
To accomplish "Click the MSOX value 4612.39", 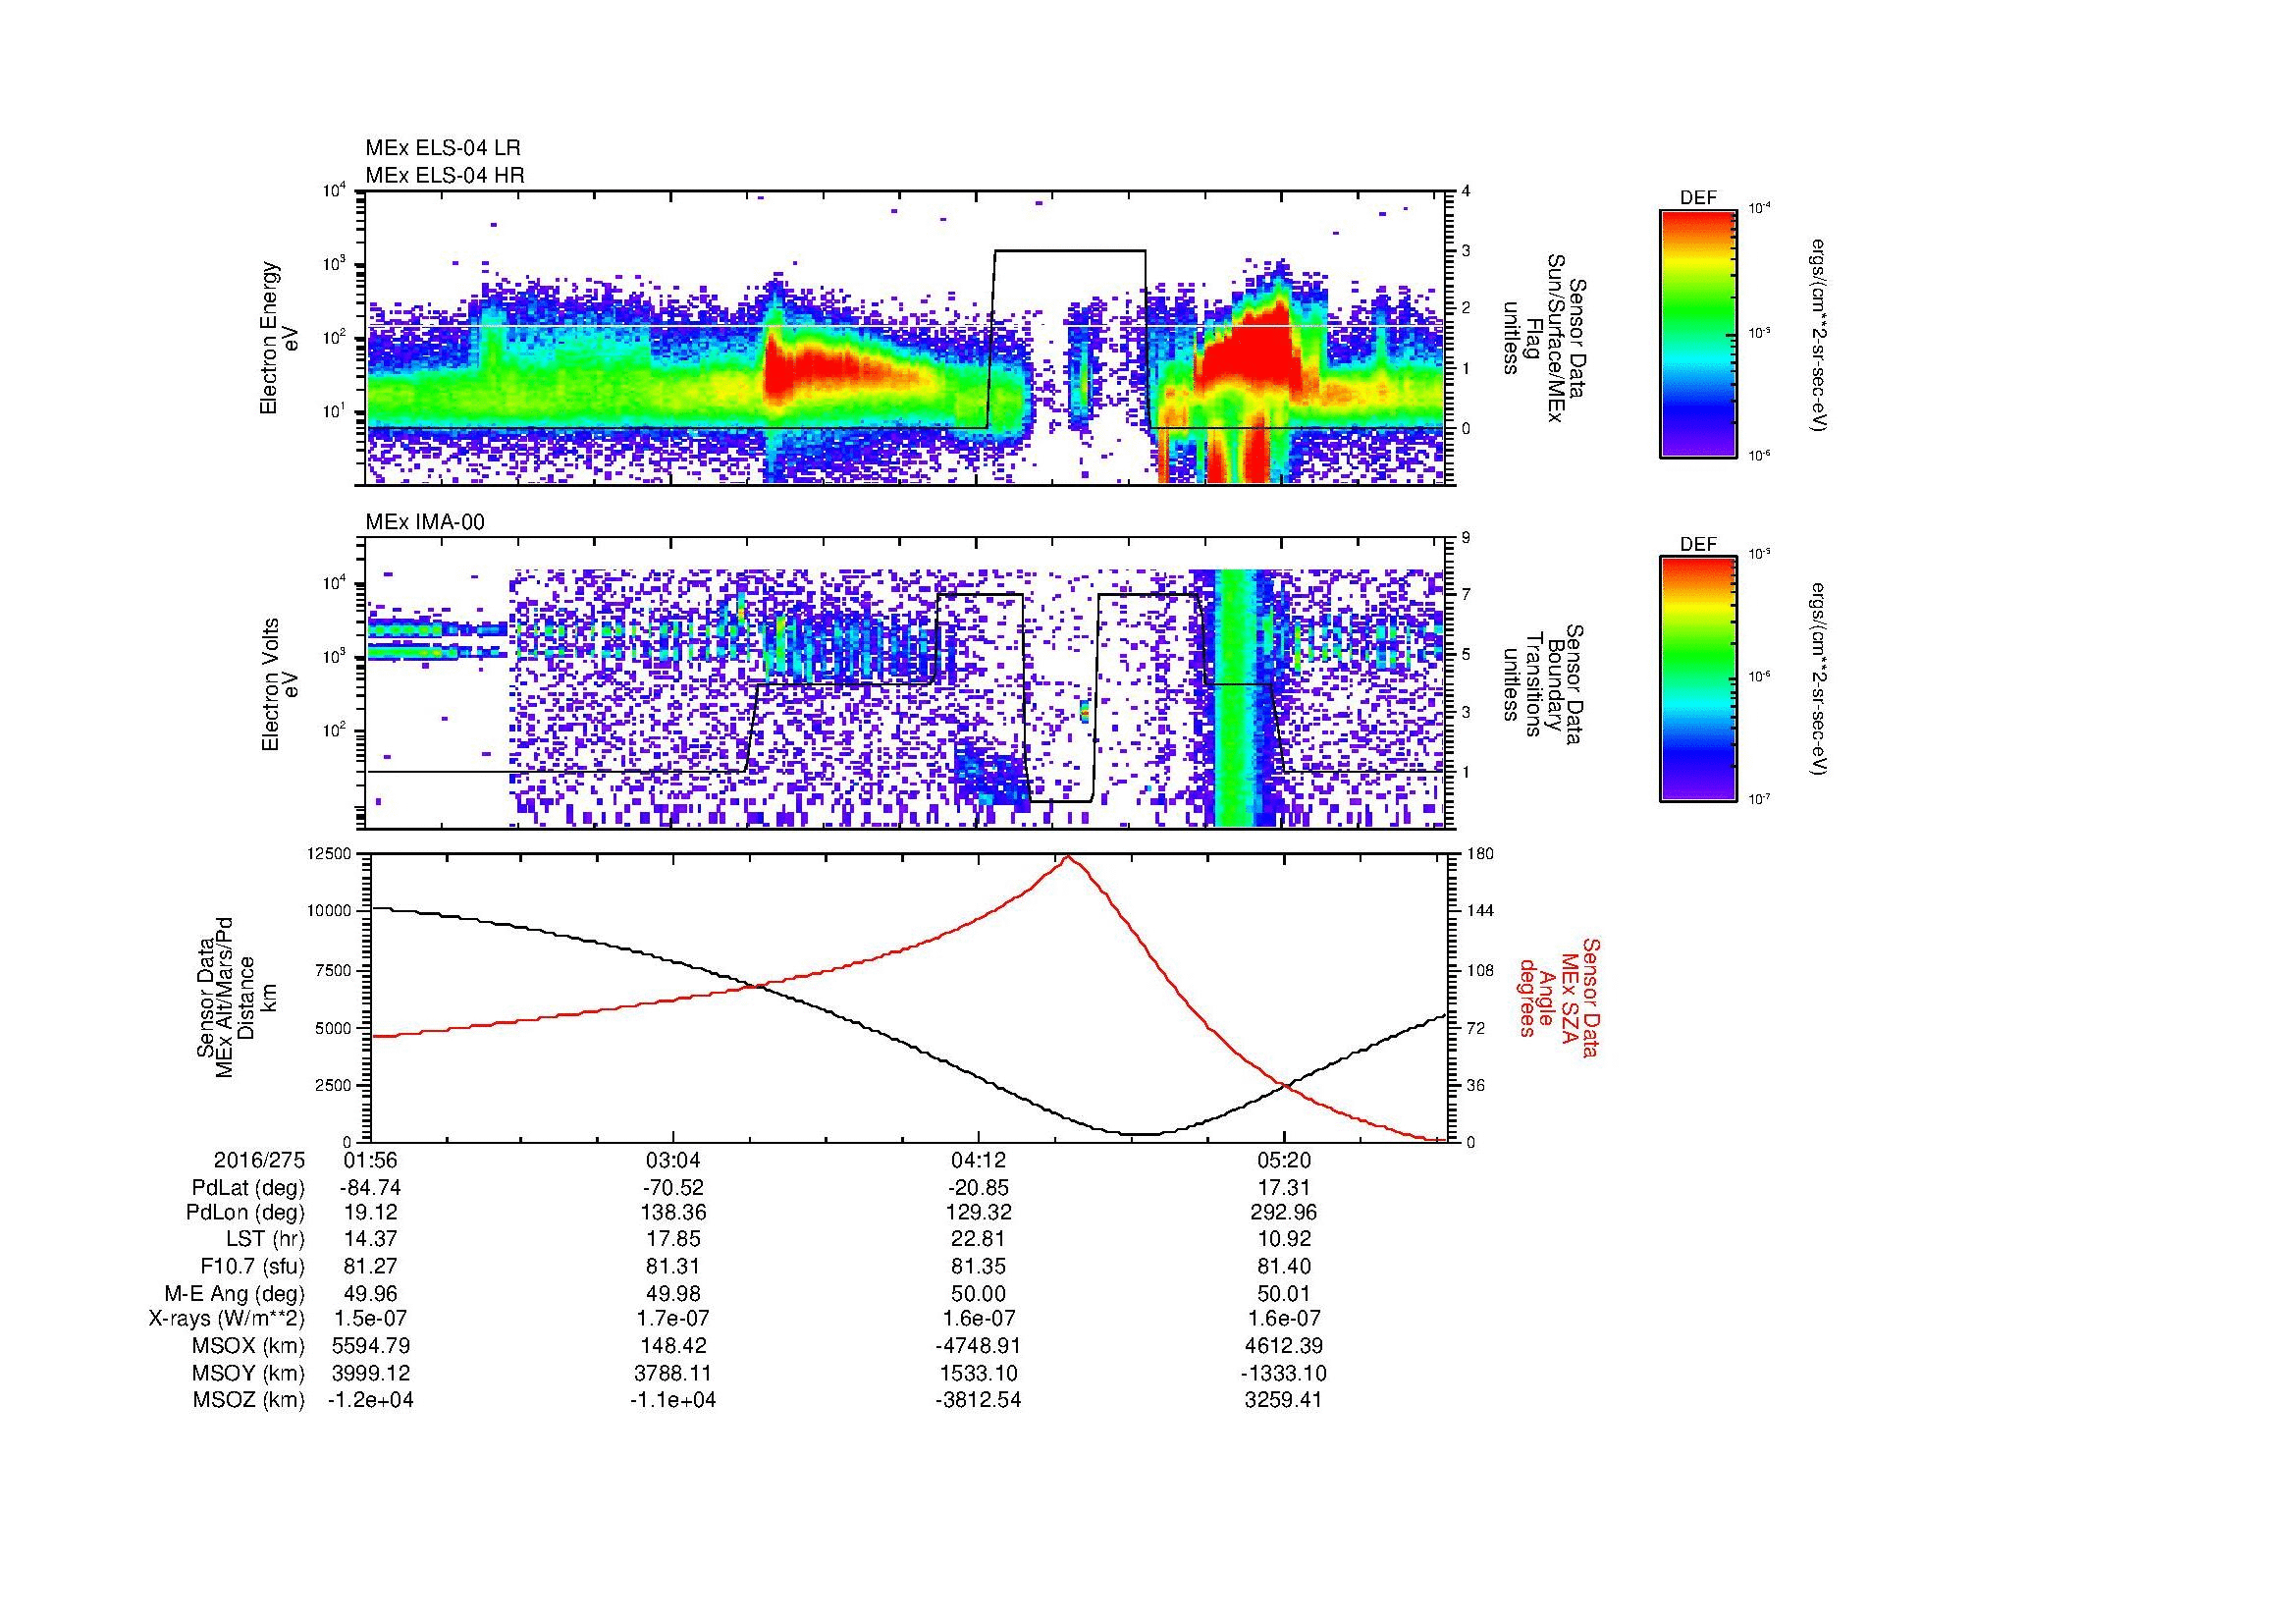I will 1284,1347.
